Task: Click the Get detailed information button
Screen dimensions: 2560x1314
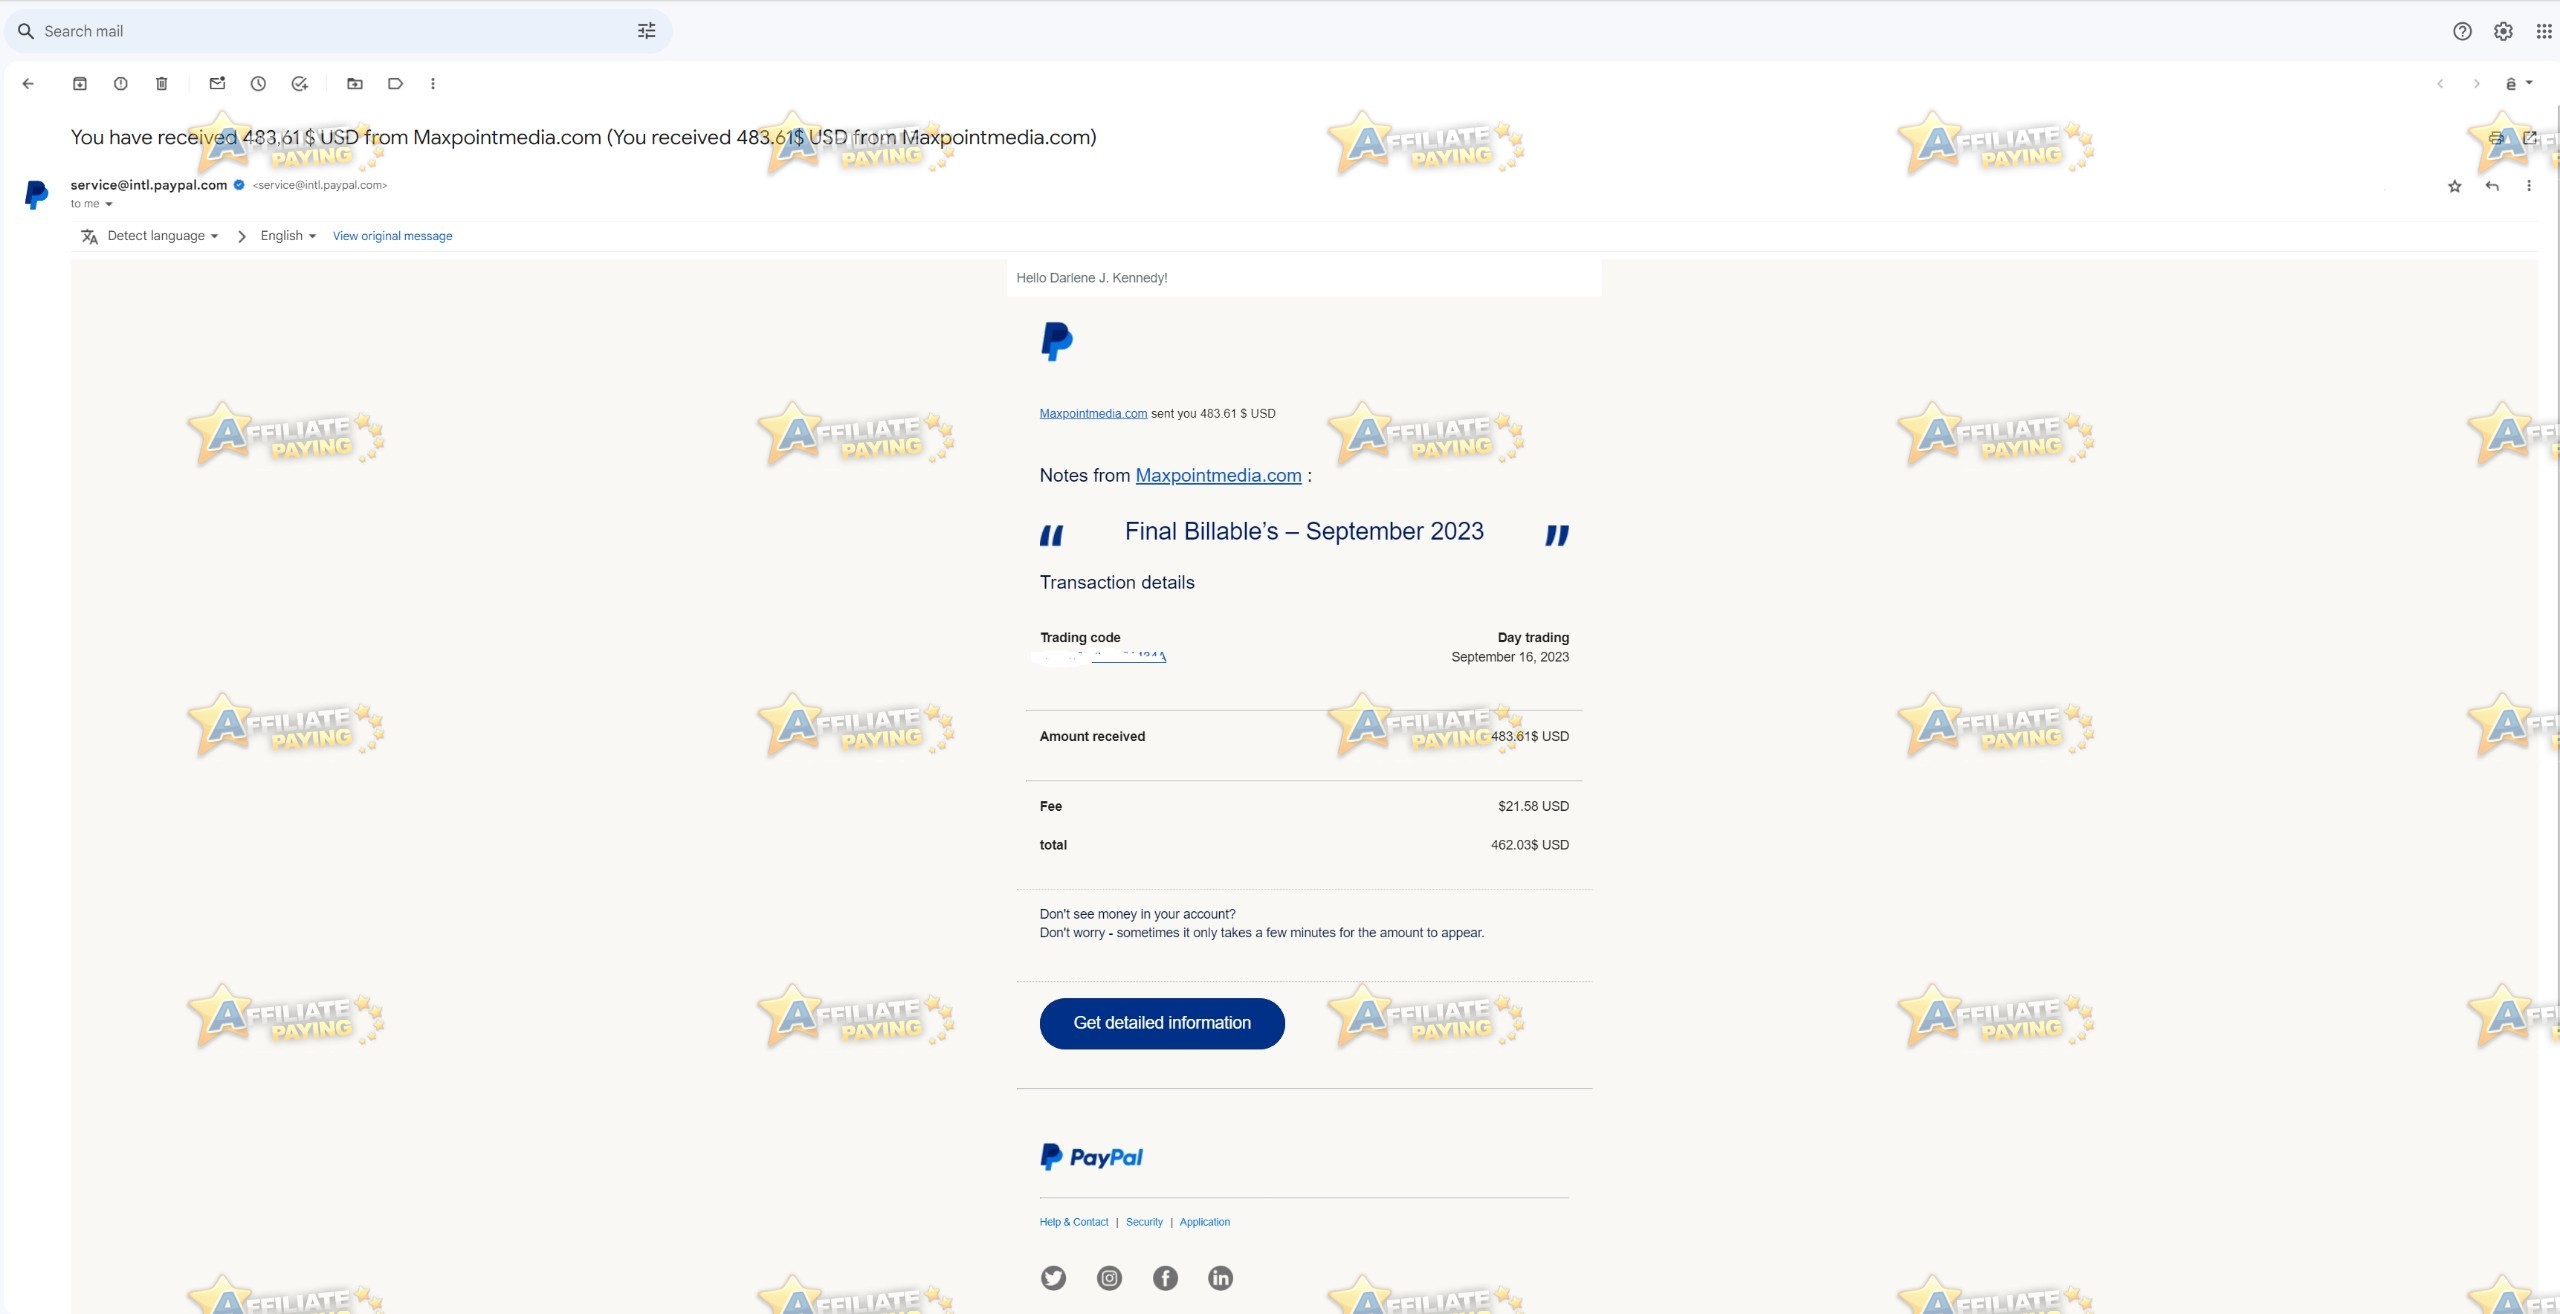Action: [1162, 1023]
